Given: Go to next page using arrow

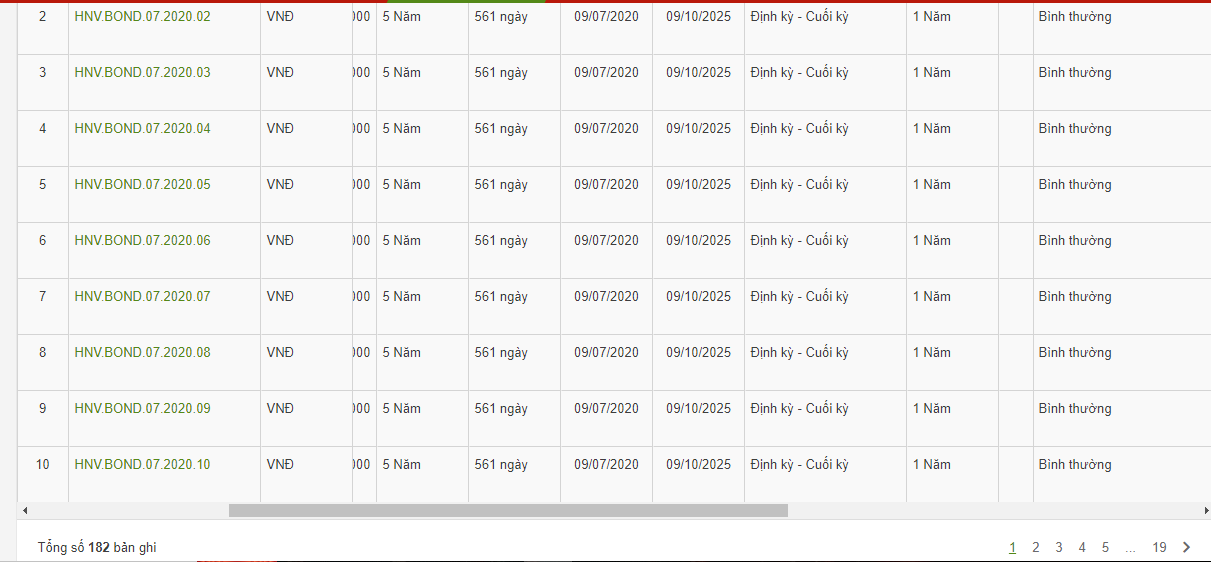Looking at the screenshot, I should [1187, 547].
